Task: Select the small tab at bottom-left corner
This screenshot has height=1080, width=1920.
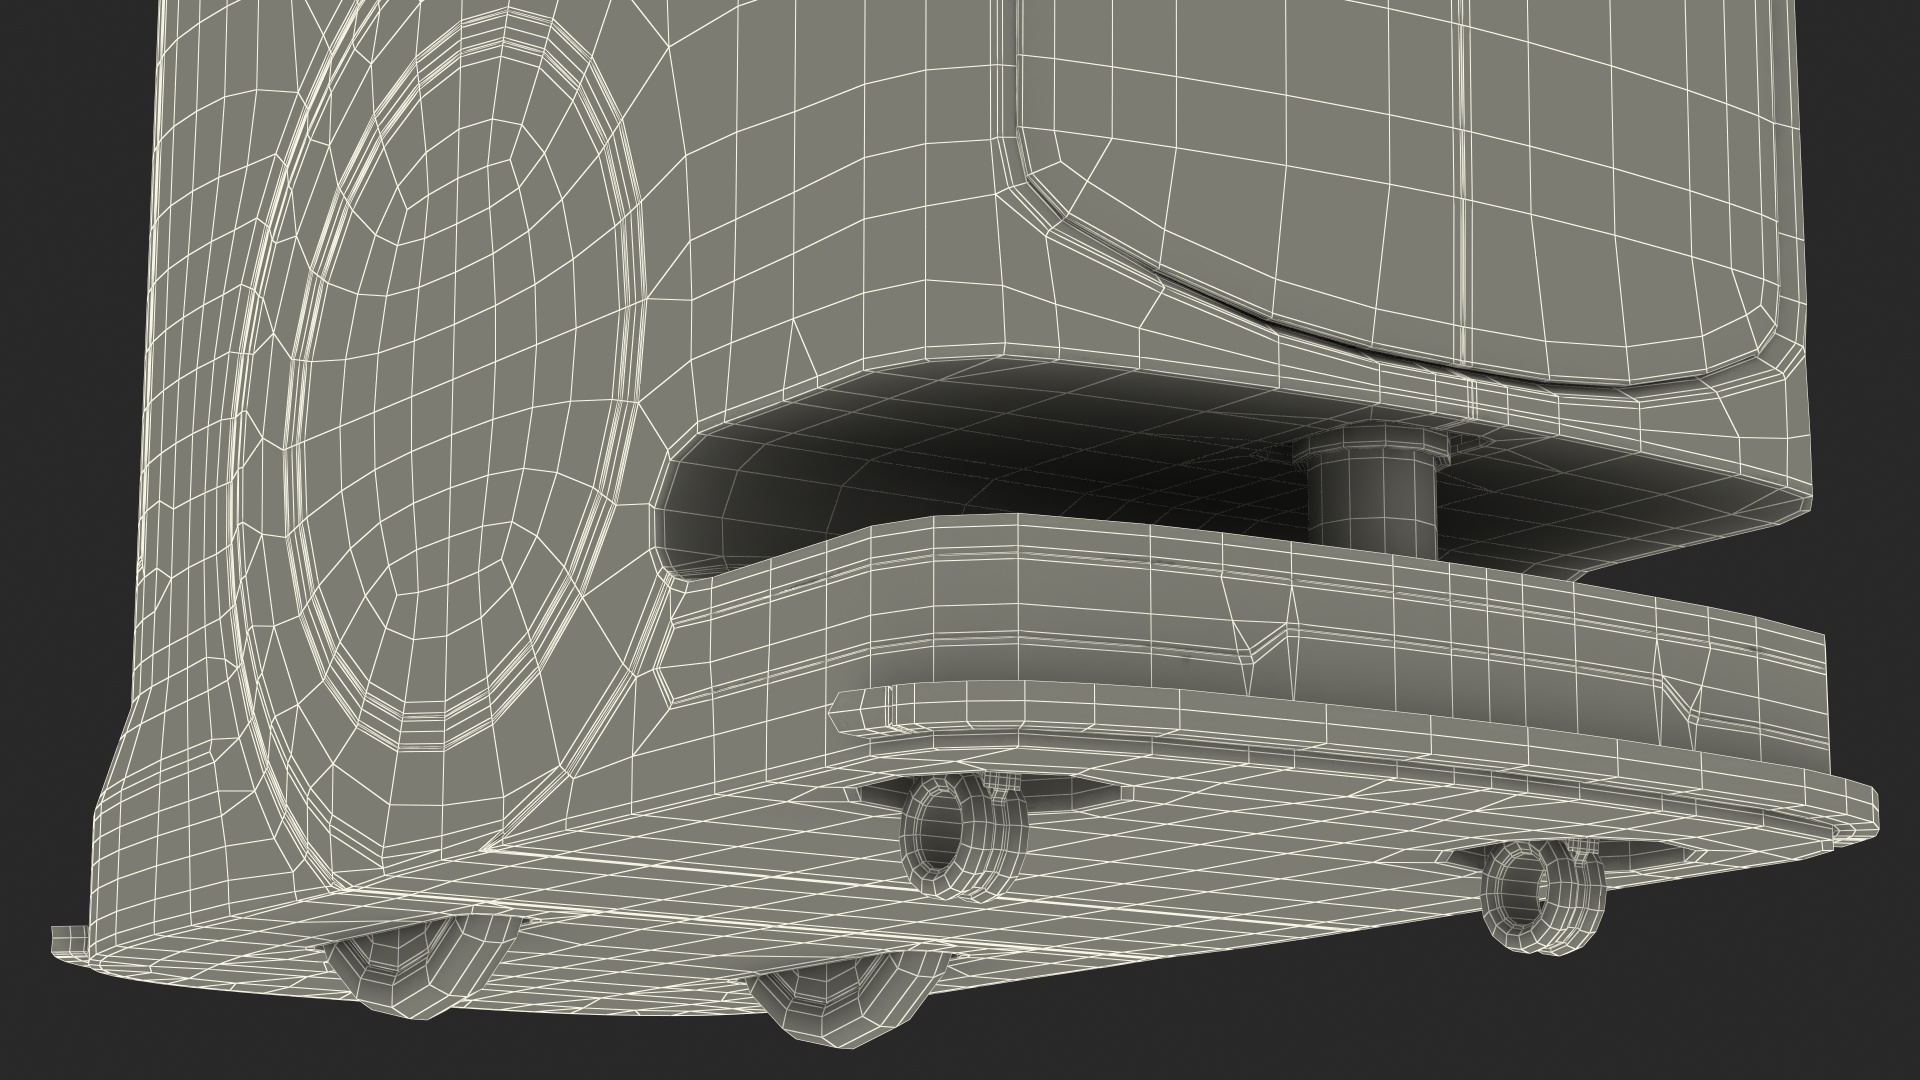Action: click(68, 938)
